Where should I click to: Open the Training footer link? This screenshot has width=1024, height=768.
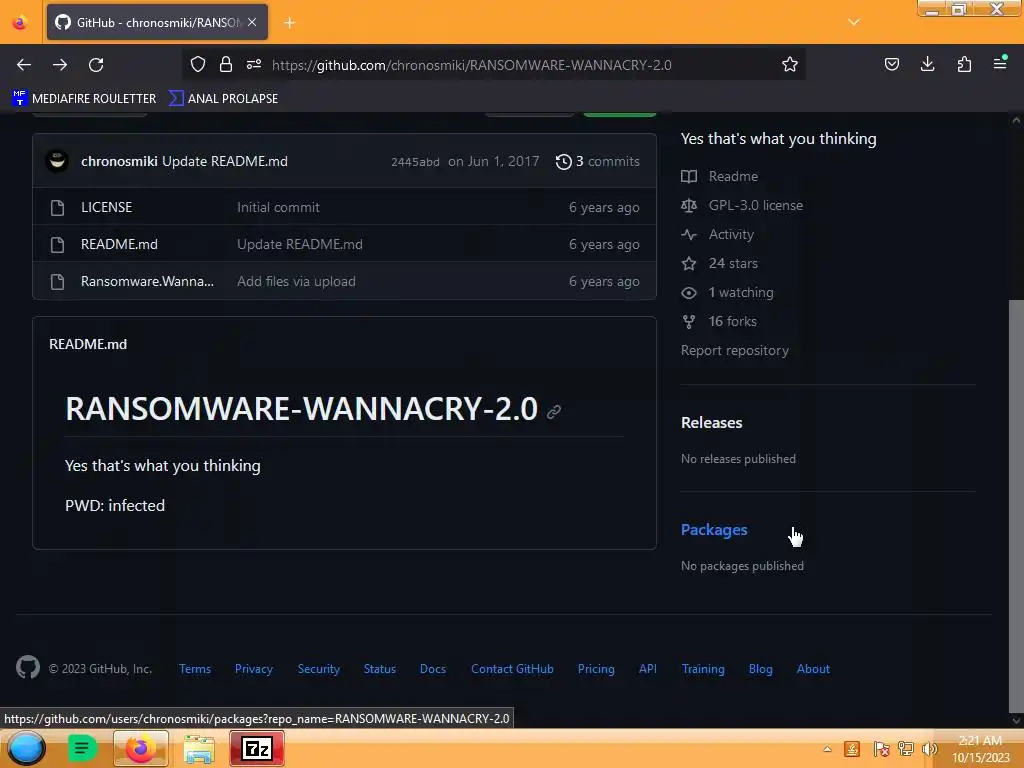coord(703,669)
